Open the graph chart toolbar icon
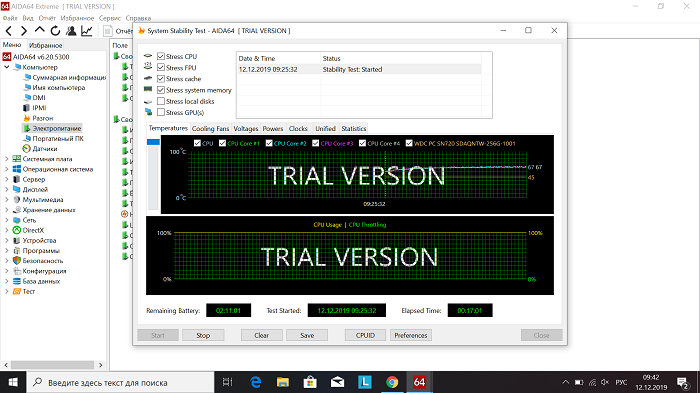The image size is (700, 393). pos(87,31)
